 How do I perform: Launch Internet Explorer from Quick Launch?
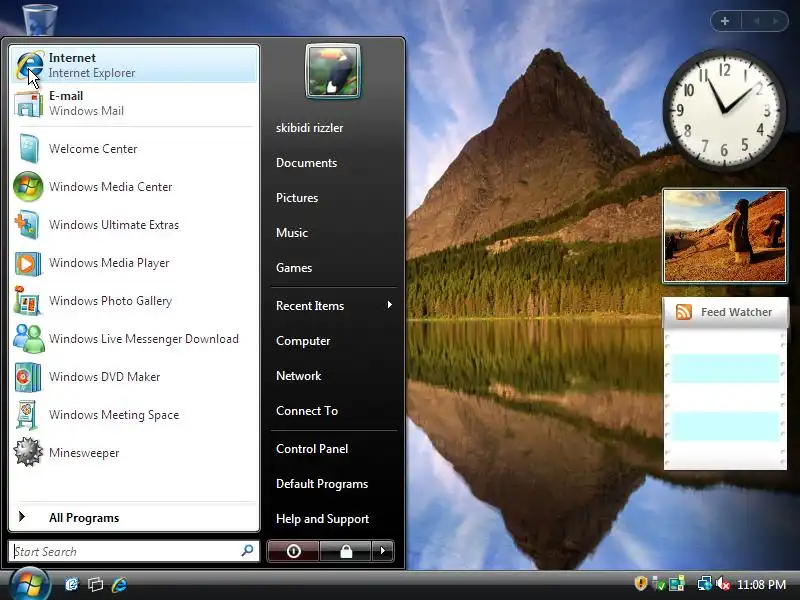tap(119, 584)
